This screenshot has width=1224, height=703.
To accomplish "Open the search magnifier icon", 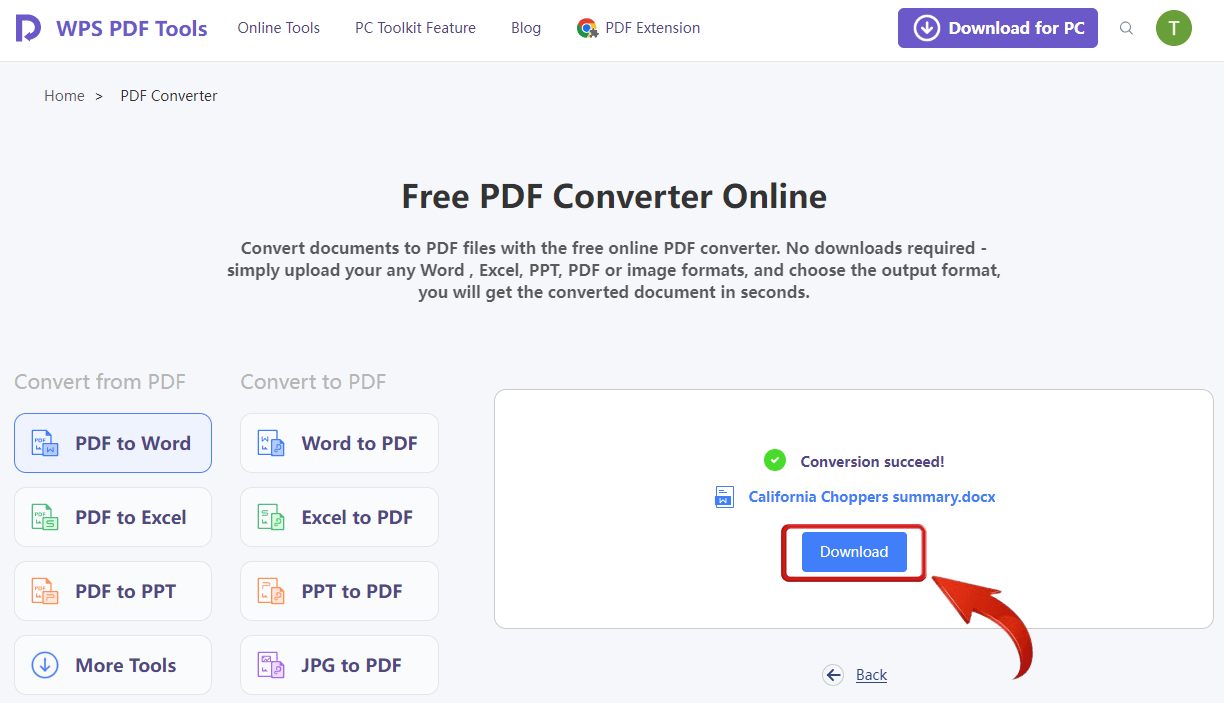I will click(1126, 28).
